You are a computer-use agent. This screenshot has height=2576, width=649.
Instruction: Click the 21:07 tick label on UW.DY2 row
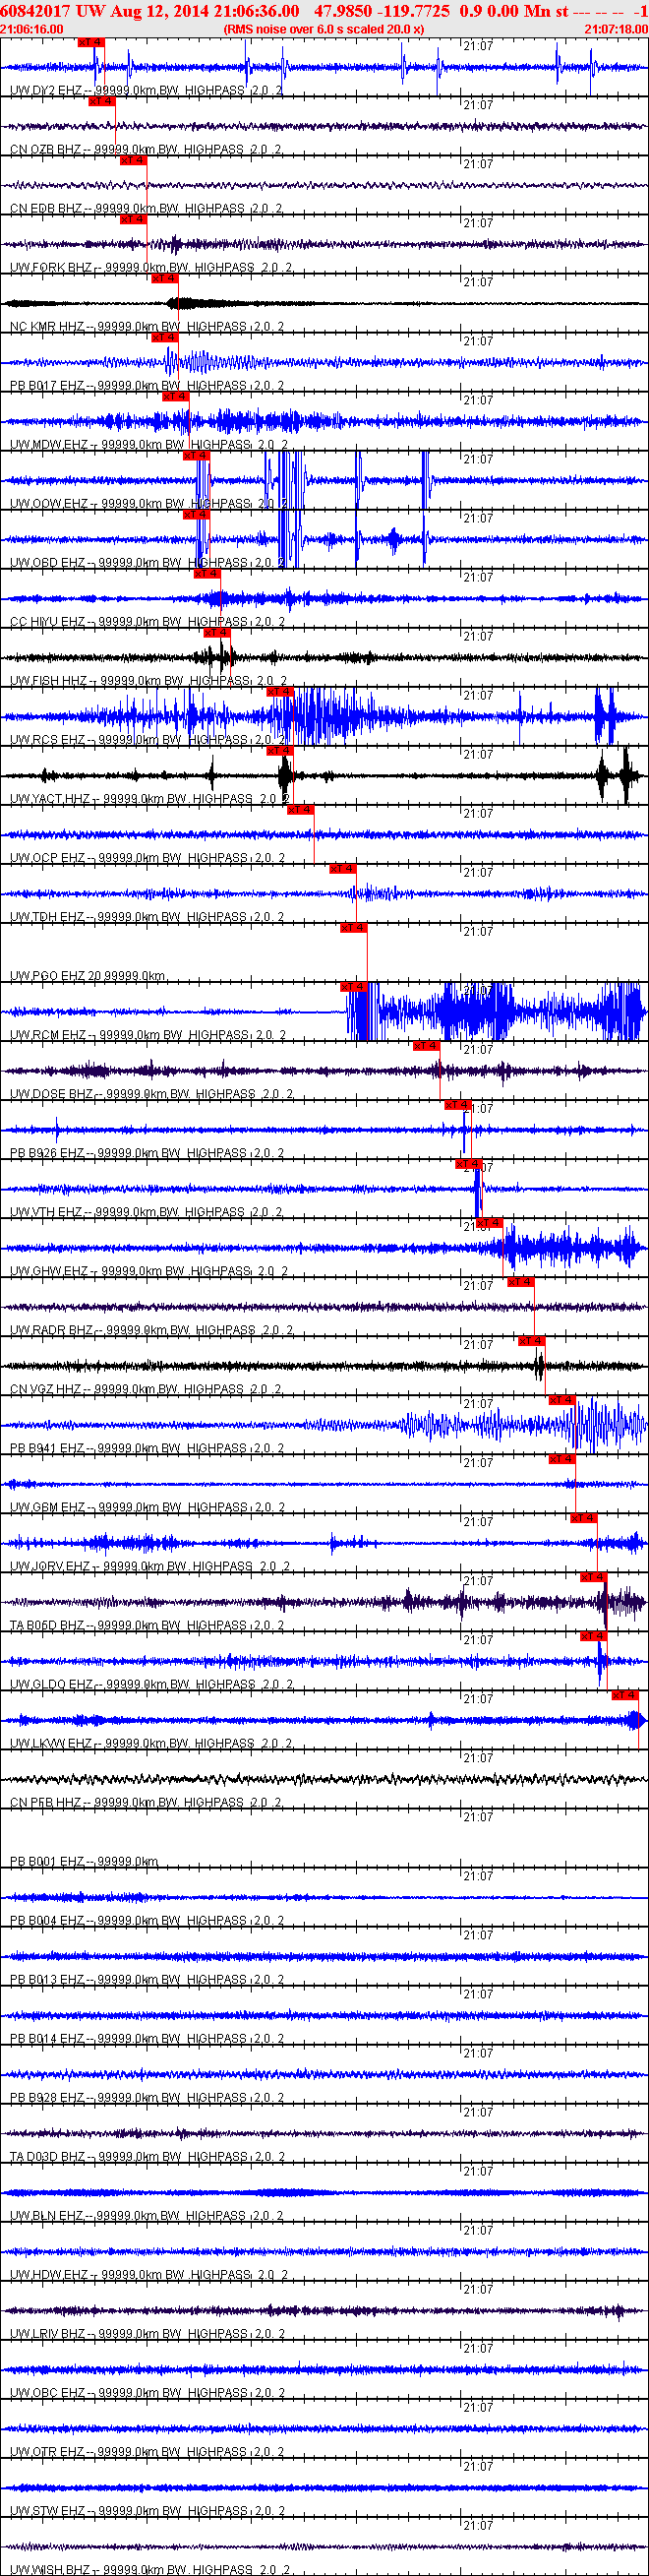tap(478, 46)
